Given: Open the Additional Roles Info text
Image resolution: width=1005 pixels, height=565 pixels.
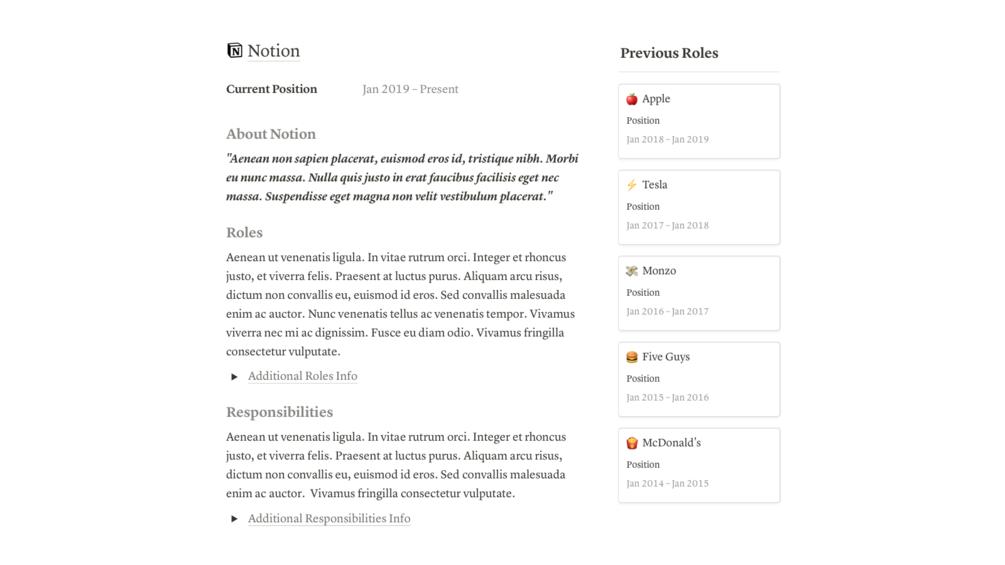Looking at the screenshot, I should (303, 376).
